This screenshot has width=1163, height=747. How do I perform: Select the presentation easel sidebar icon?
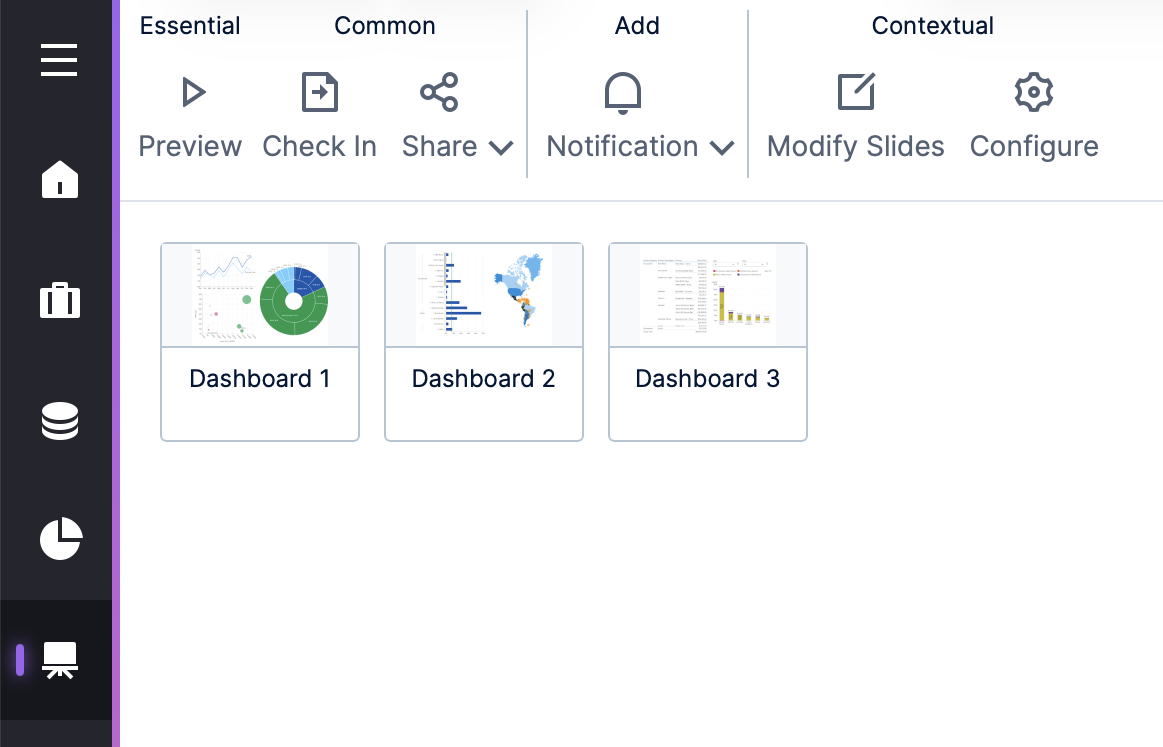[x=59, y=660]
